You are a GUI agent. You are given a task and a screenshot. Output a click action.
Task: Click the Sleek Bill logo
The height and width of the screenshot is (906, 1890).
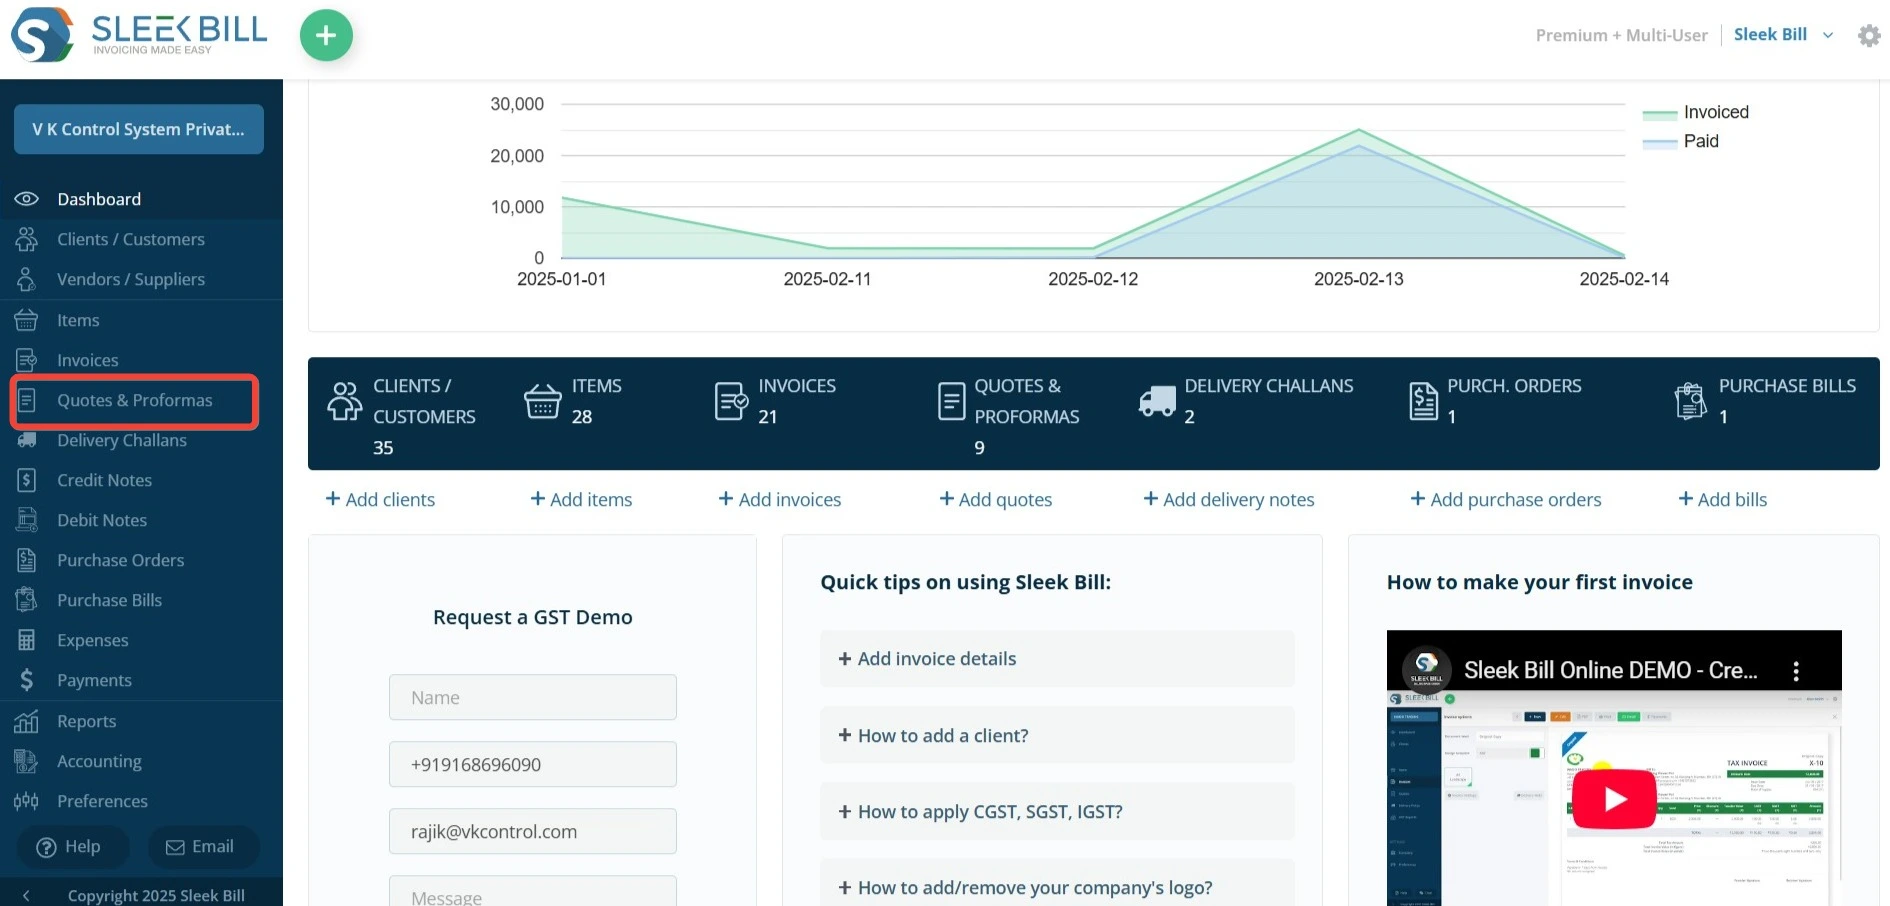(139, 35)
